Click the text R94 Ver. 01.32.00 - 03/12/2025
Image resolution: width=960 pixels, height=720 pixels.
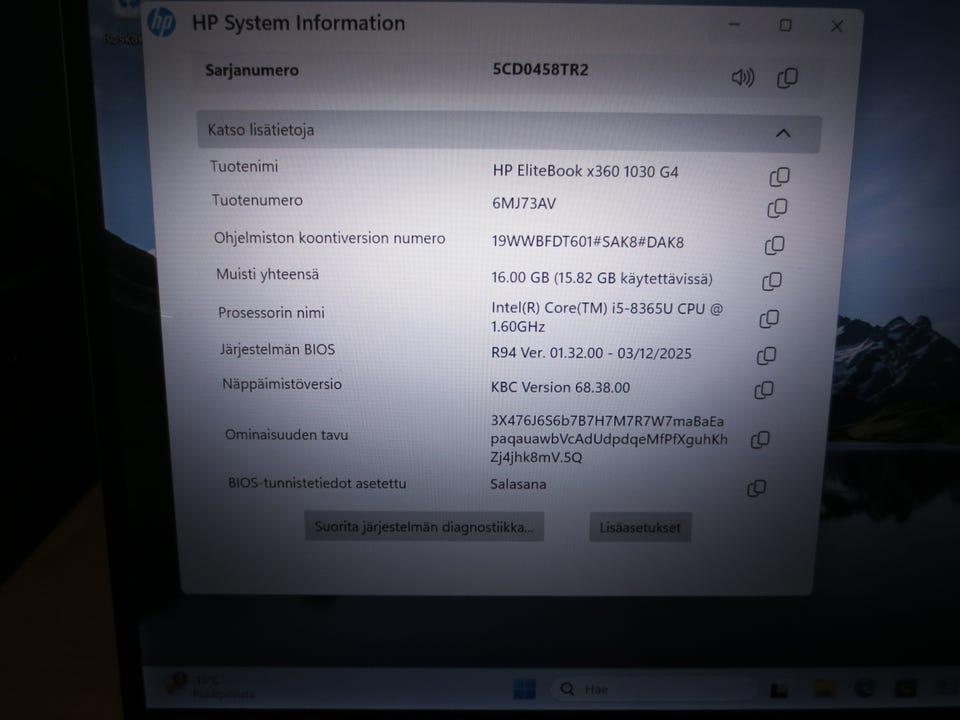(x=591, y=353)
